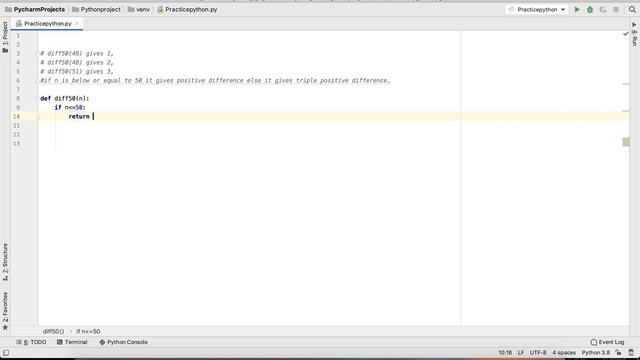
Task: Click the comment '# diff50(48) gives 2,'
Action: click(77, 62)
